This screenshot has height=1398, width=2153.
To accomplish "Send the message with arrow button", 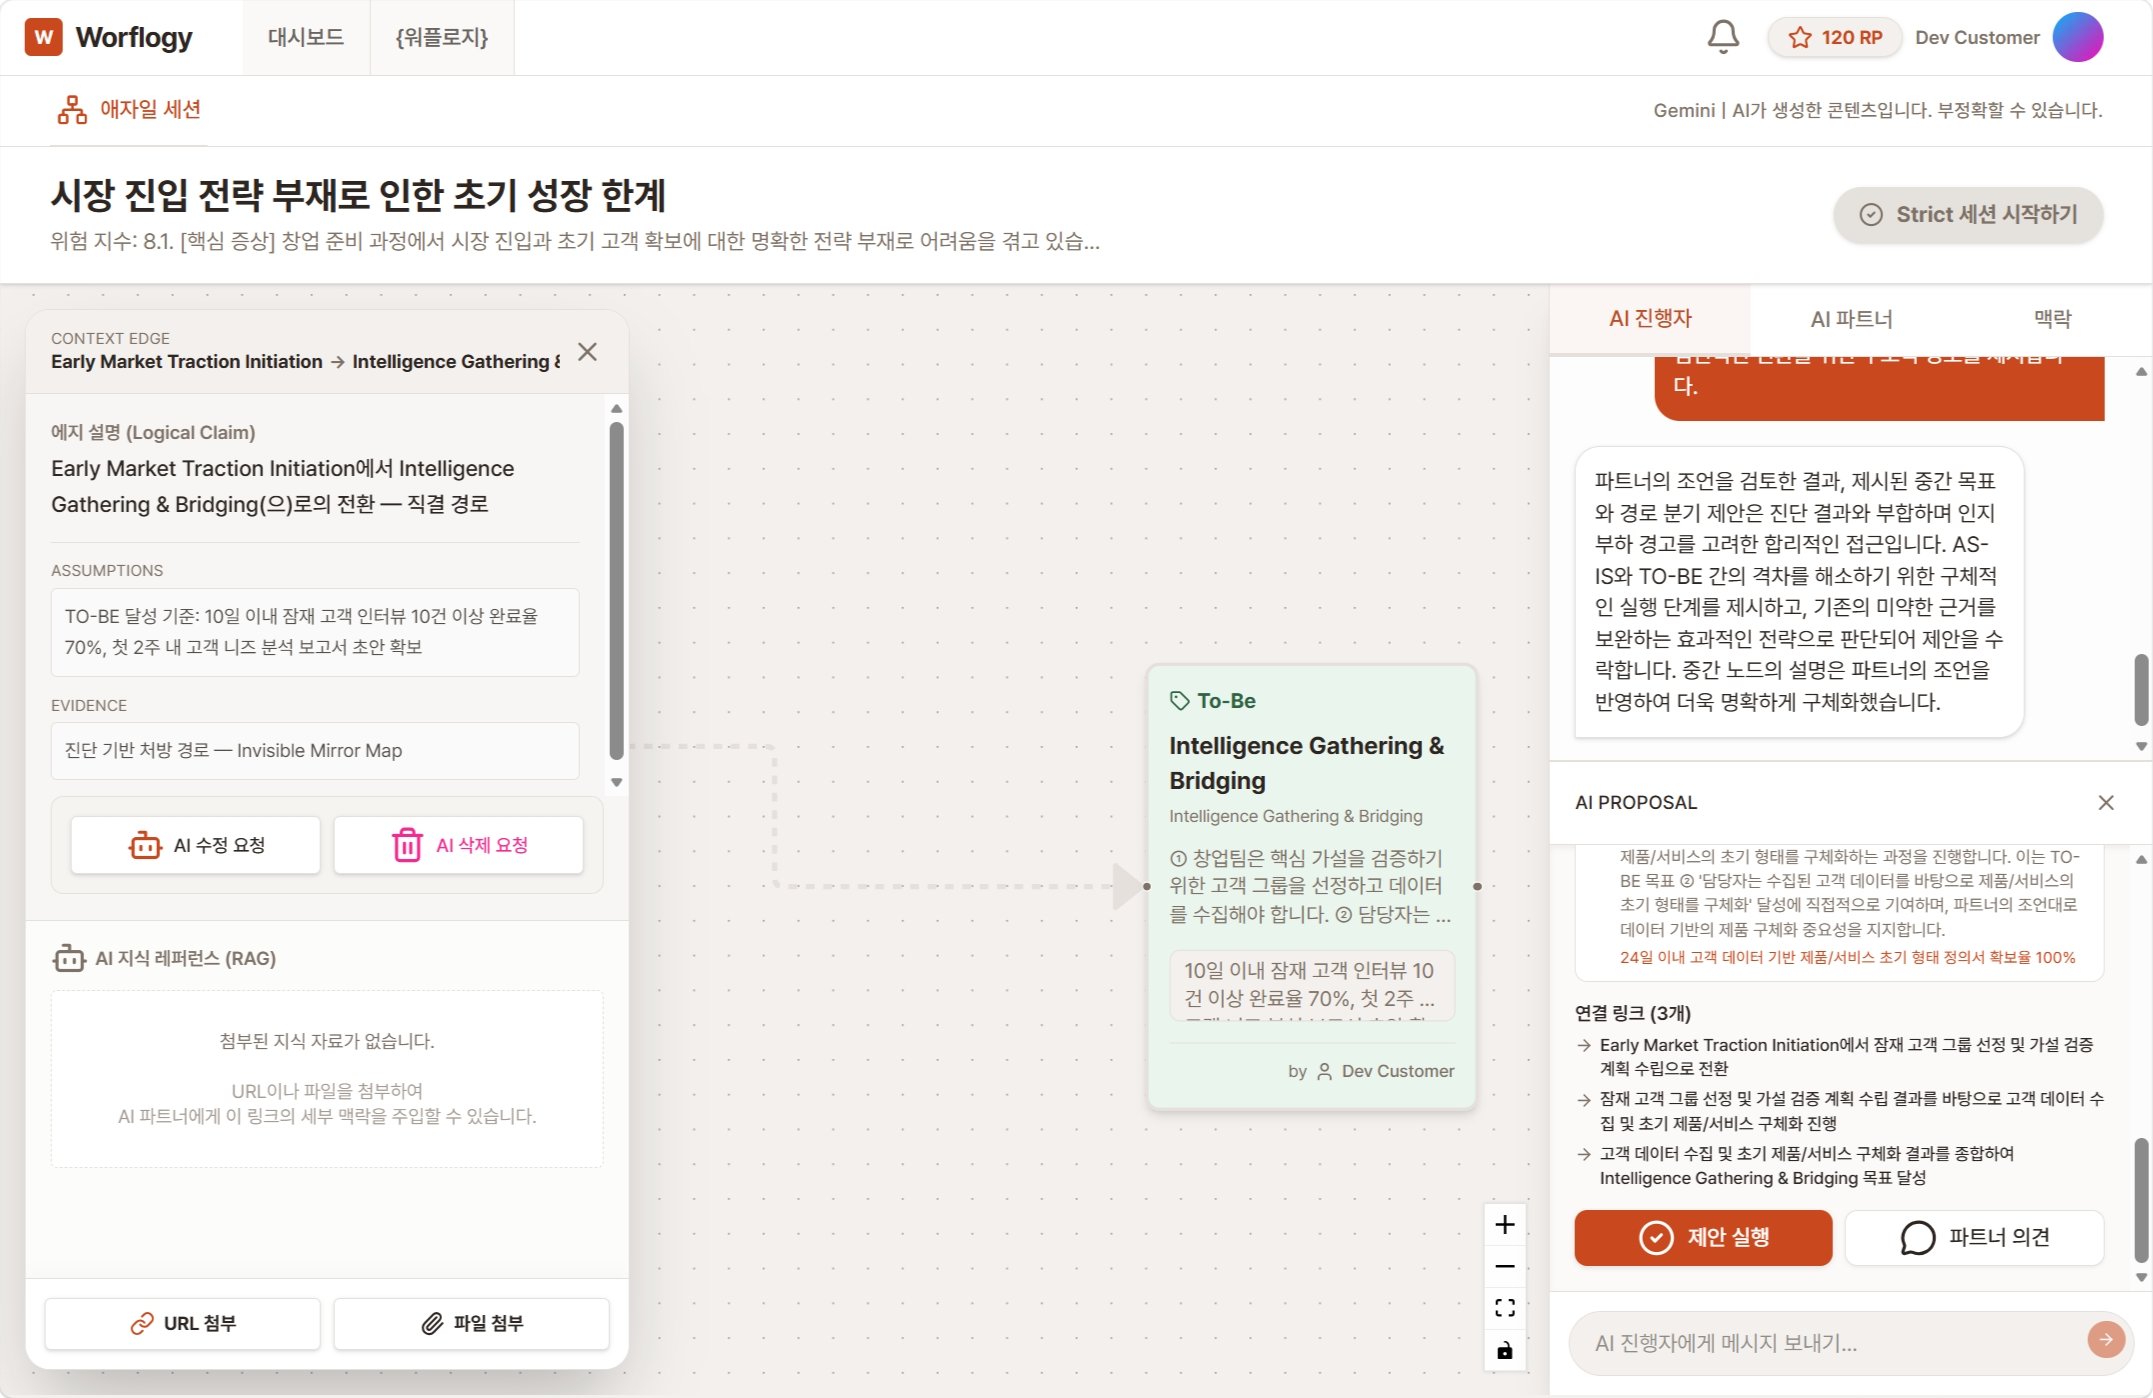I will click(x=2106, y=1339).
